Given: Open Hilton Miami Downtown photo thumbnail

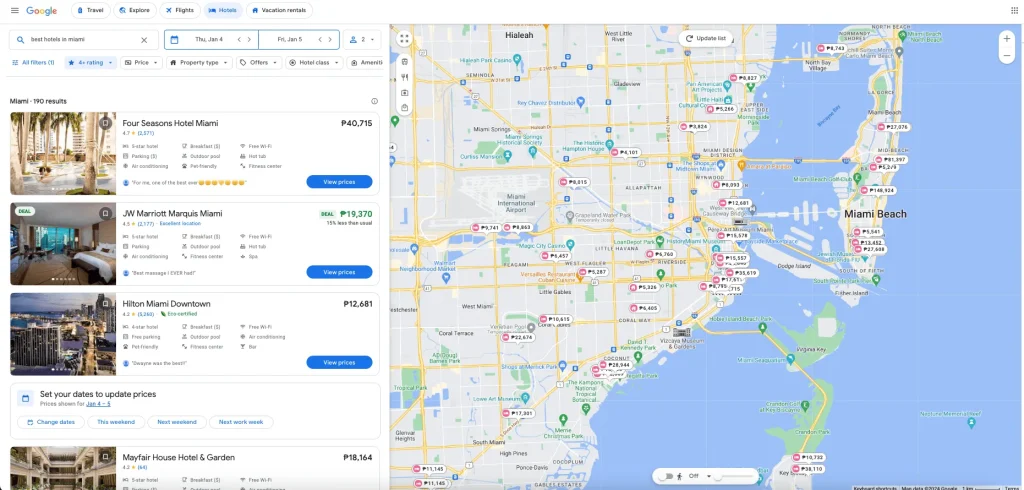Looking at the screenshot, I should tap(63, 334).
